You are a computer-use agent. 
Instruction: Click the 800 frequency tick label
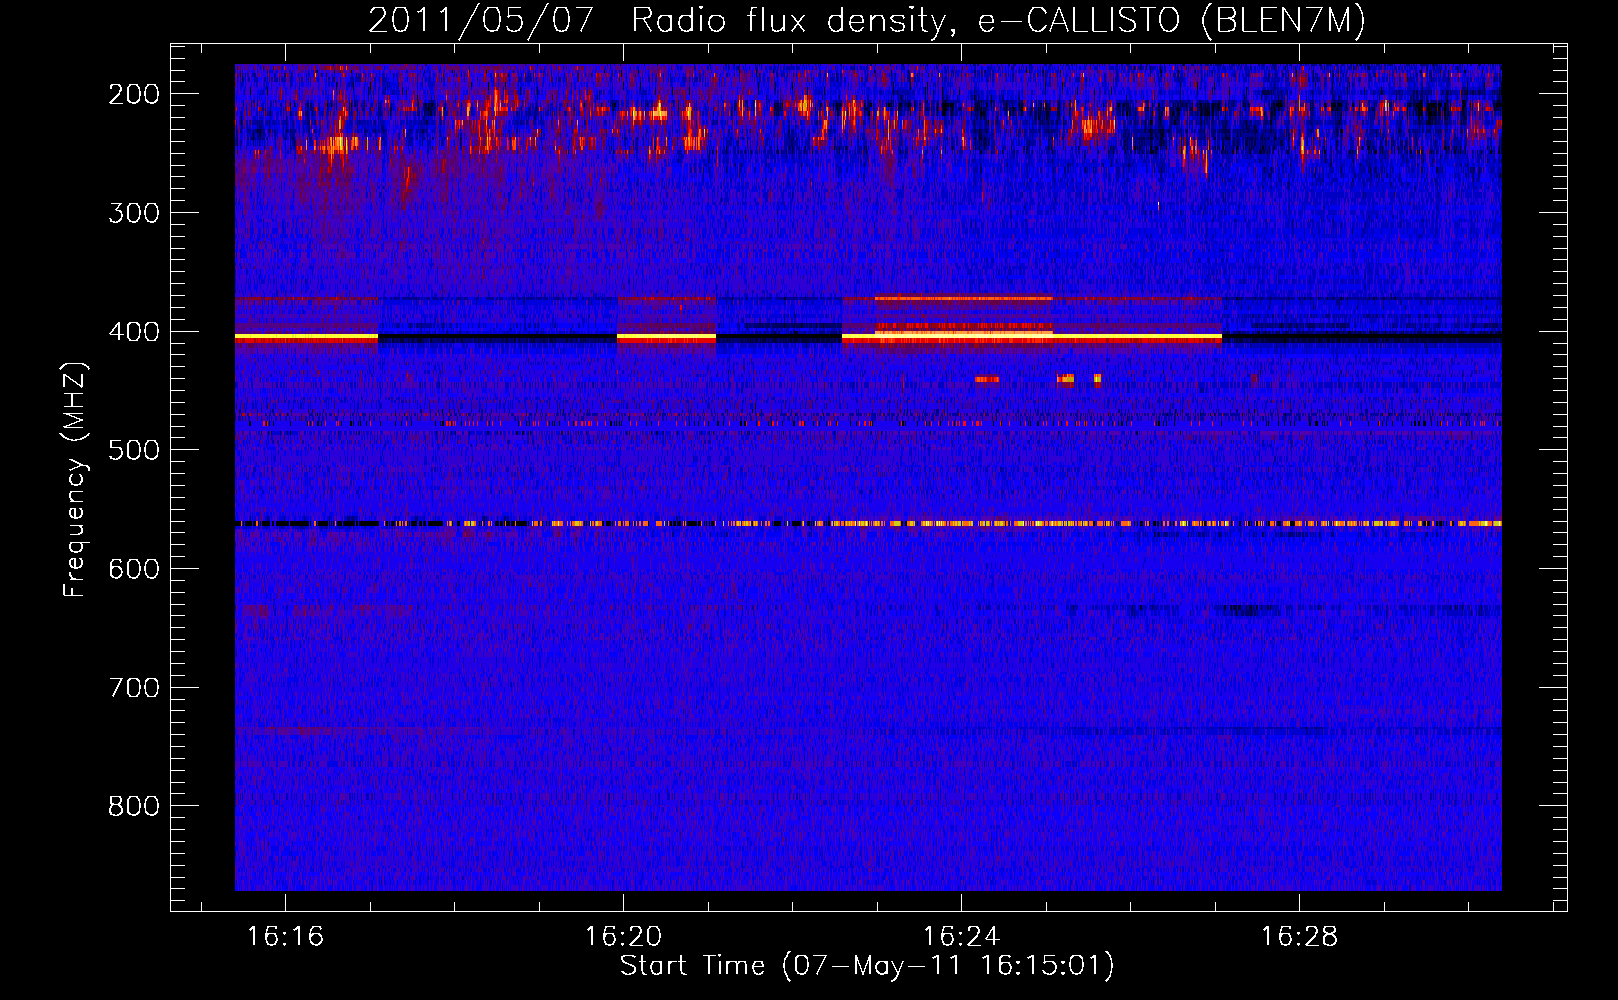(x=133, y=806)
